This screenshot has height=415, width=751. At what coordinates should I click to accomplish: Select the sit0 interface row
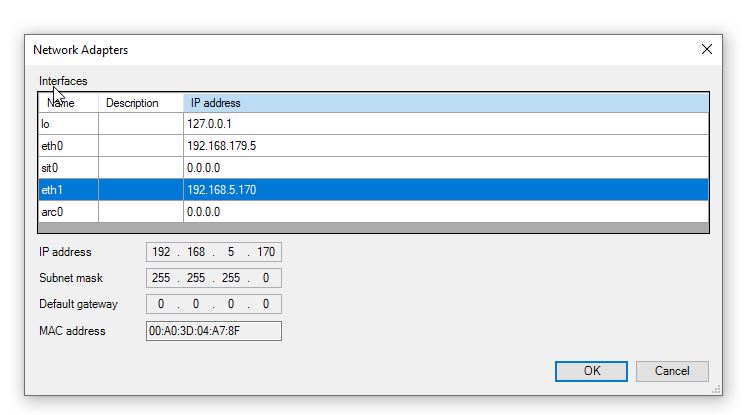pyautogui.click(x=373, y=168)
